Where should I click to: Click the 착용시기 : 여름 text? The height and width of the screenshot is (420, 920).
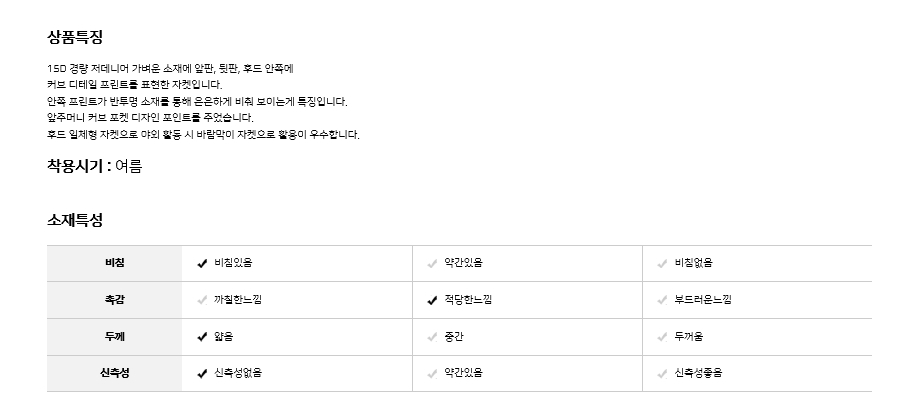point(95,166)
